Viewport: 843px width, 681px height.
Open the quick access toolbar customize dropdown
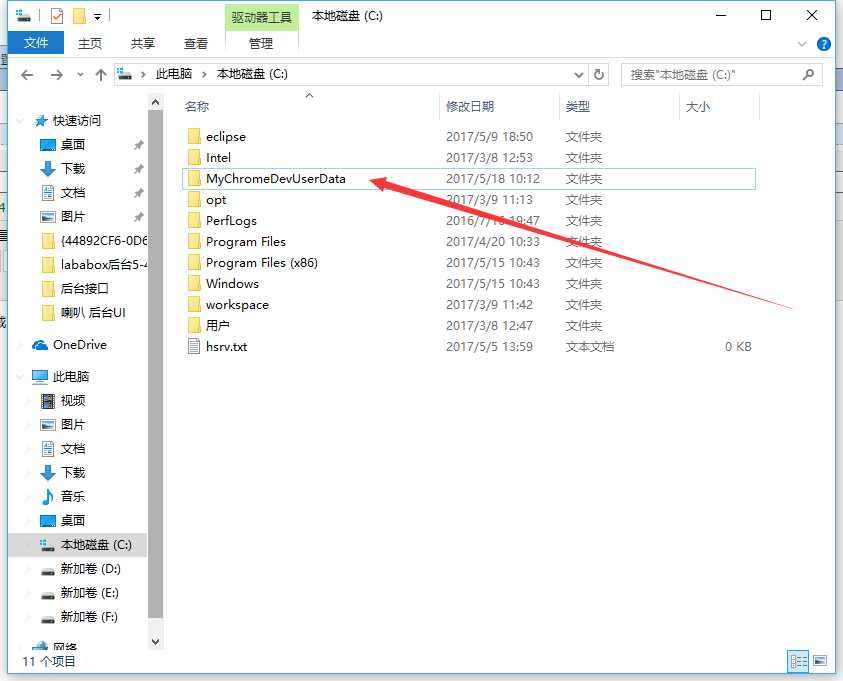point(97,17)
